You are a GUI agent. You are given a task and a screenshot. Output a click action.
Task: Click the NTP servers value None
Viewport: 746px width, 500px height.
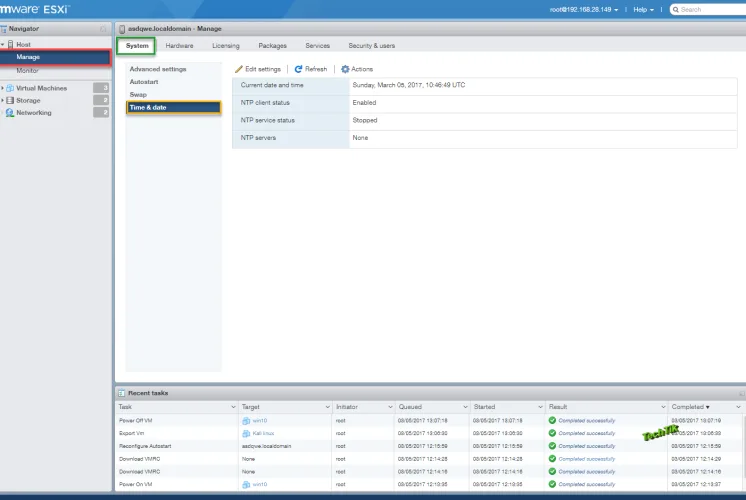[360, 138]
